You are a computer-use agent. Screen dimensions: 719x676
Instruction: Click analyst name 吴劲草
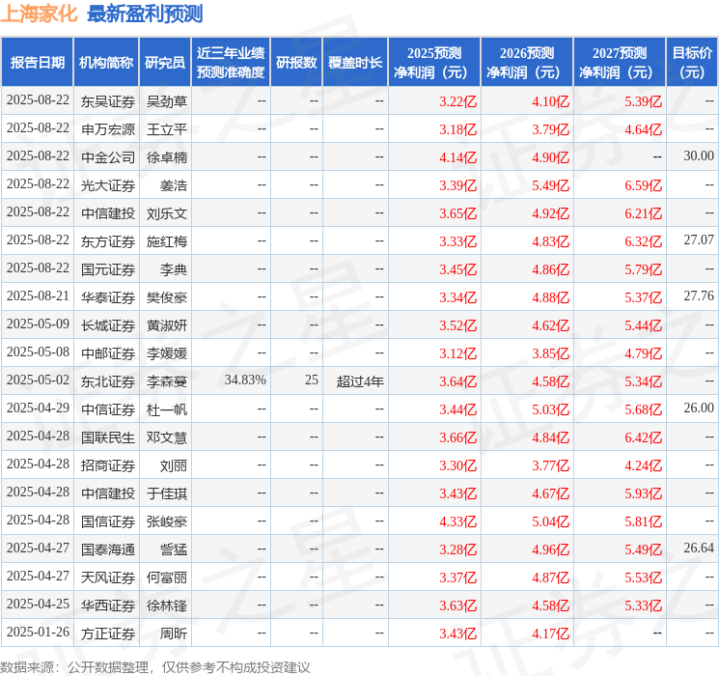point(166,101)
